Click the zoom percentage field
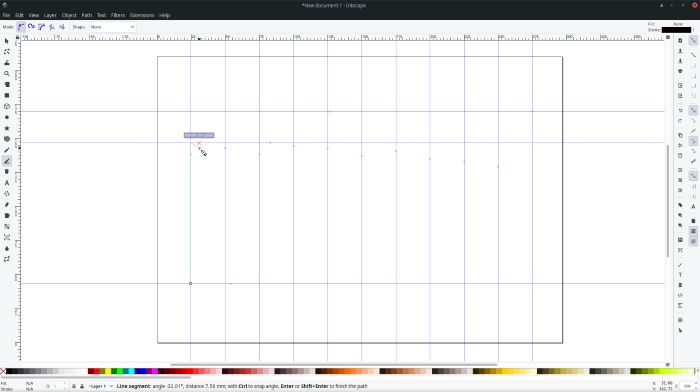Screen dimensions: 700x392 (688, 386)
